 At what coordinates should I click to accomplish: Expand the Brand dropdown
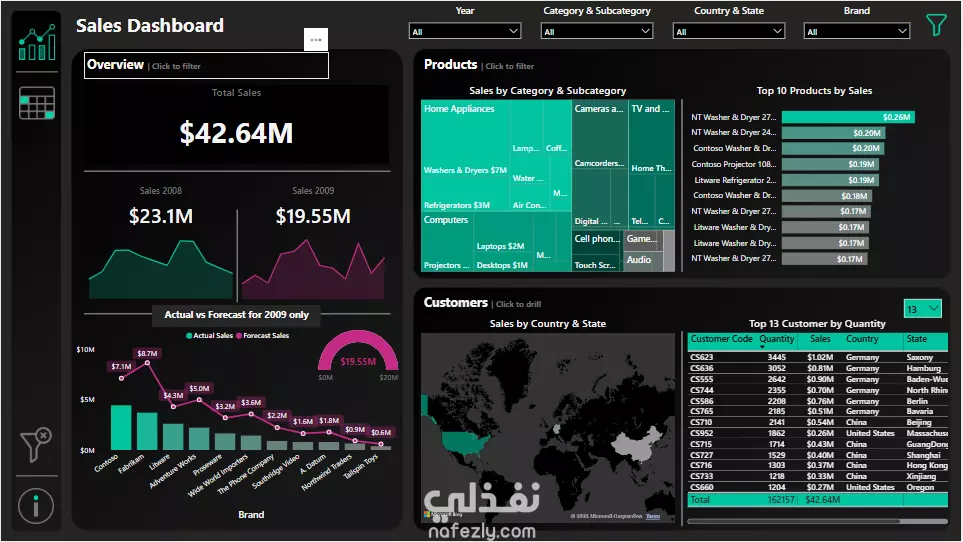856,31
